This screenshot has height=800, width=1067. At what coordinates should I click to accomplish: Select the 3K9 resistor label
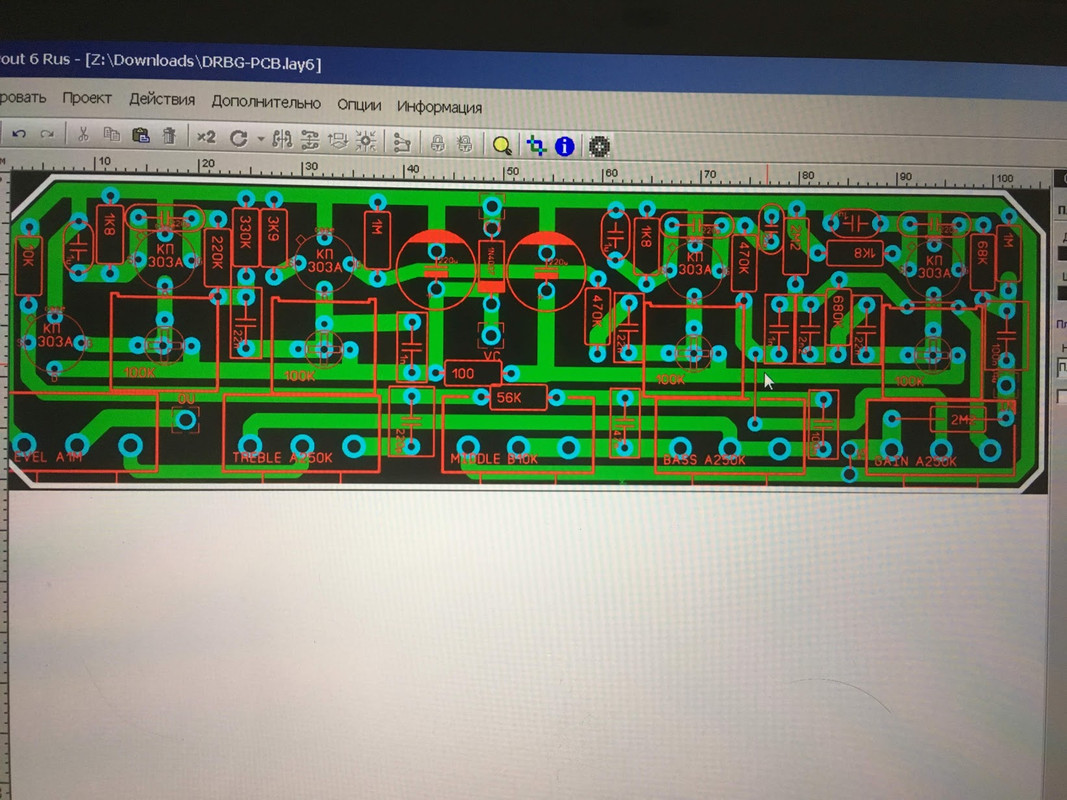pos(274,231)
